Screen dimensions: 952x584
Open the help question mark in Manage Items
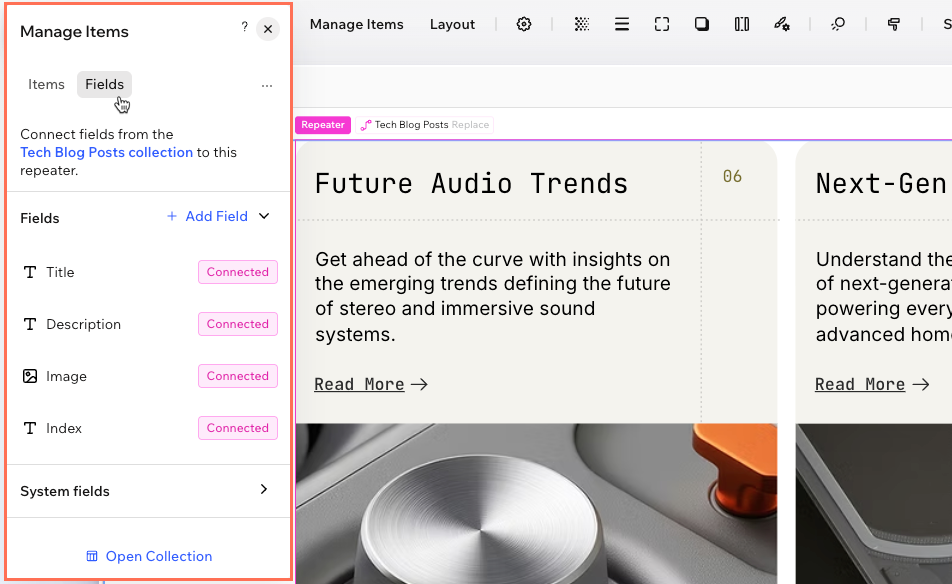coord(244,27)
